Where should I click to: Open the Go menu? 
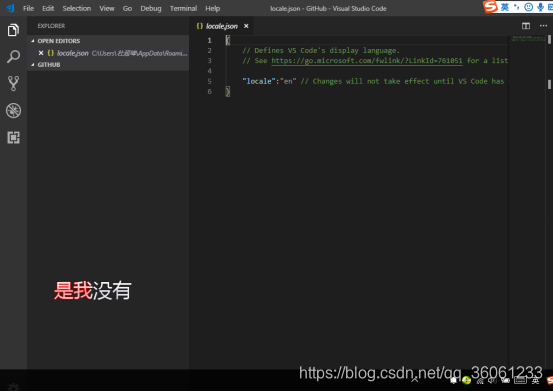(127, 8)
